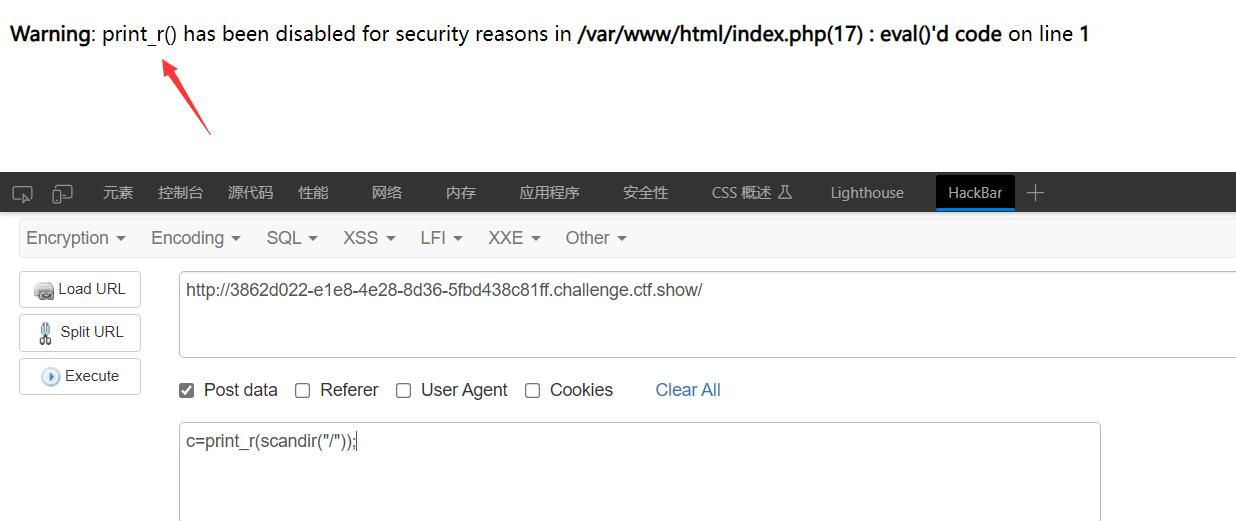This screenshot has height=521, width=1236.
Task: Switch to the Lighthouse tab
Action: coord(867,193)
